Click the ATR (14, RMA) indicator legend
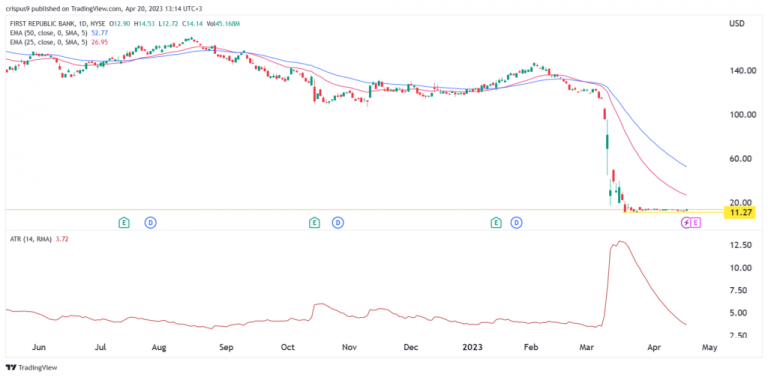Screen dimensions: 768x377 coord(40,239)
